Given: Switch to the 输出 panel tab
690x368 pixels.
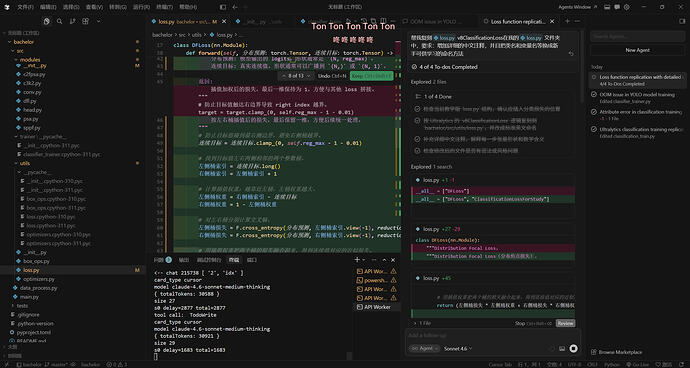Looking at the screenshot, I should 184,260.
